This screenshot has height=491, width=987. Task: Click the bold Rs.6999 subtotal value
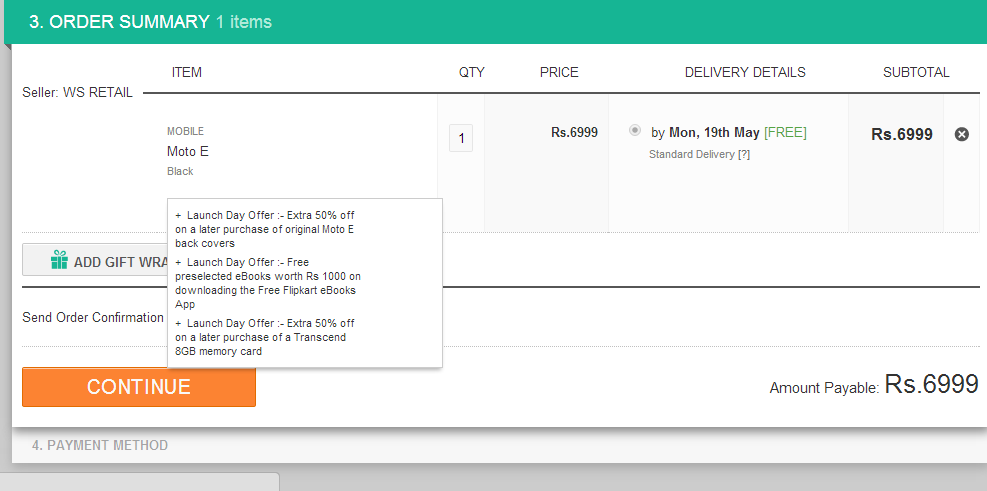point(901,134)
